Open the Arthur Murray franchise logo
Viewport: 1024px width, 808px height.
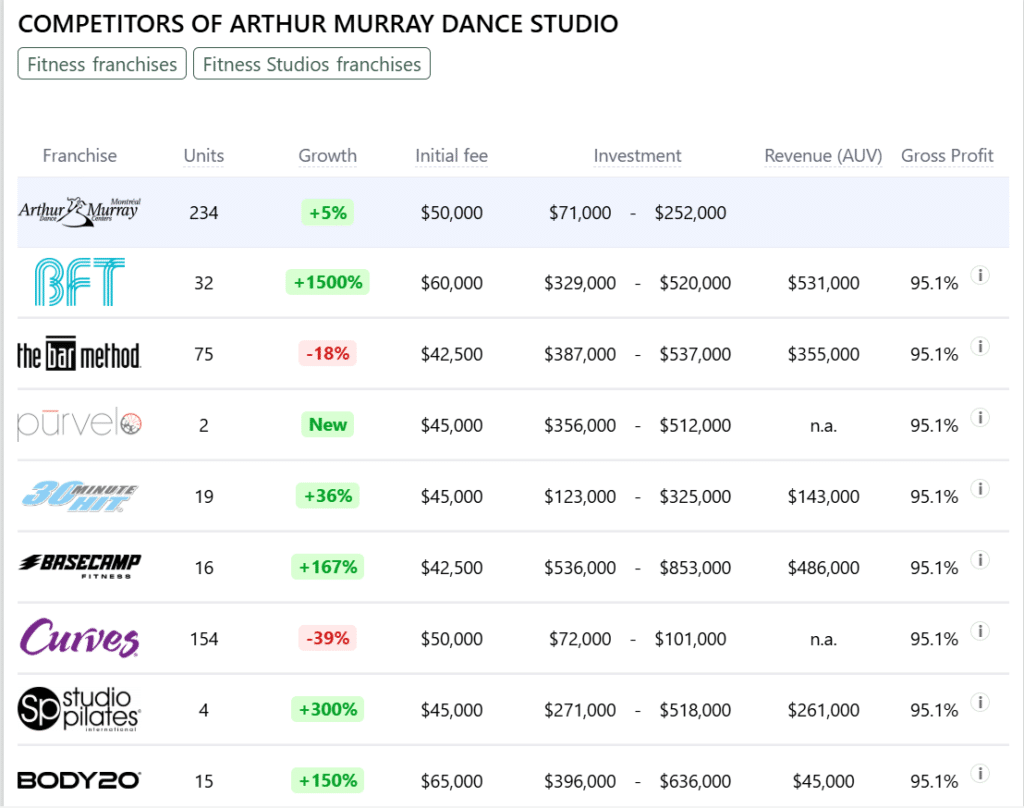coord(80,212)
